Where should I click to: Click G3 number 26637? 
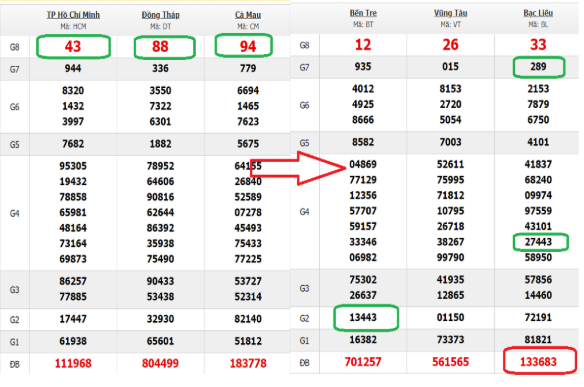coord(363,295)
